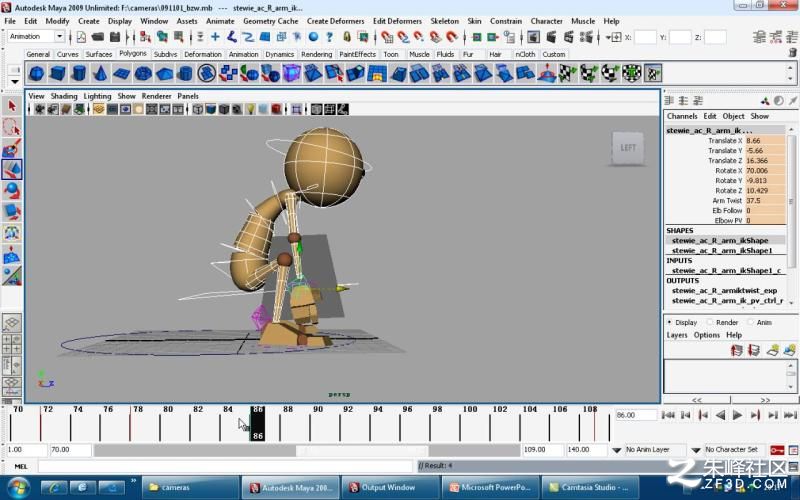The width and height of the screenshot is (800, 500).
Task: Toggle wireframe display in panel toolbar
Action: coord(197,109)
